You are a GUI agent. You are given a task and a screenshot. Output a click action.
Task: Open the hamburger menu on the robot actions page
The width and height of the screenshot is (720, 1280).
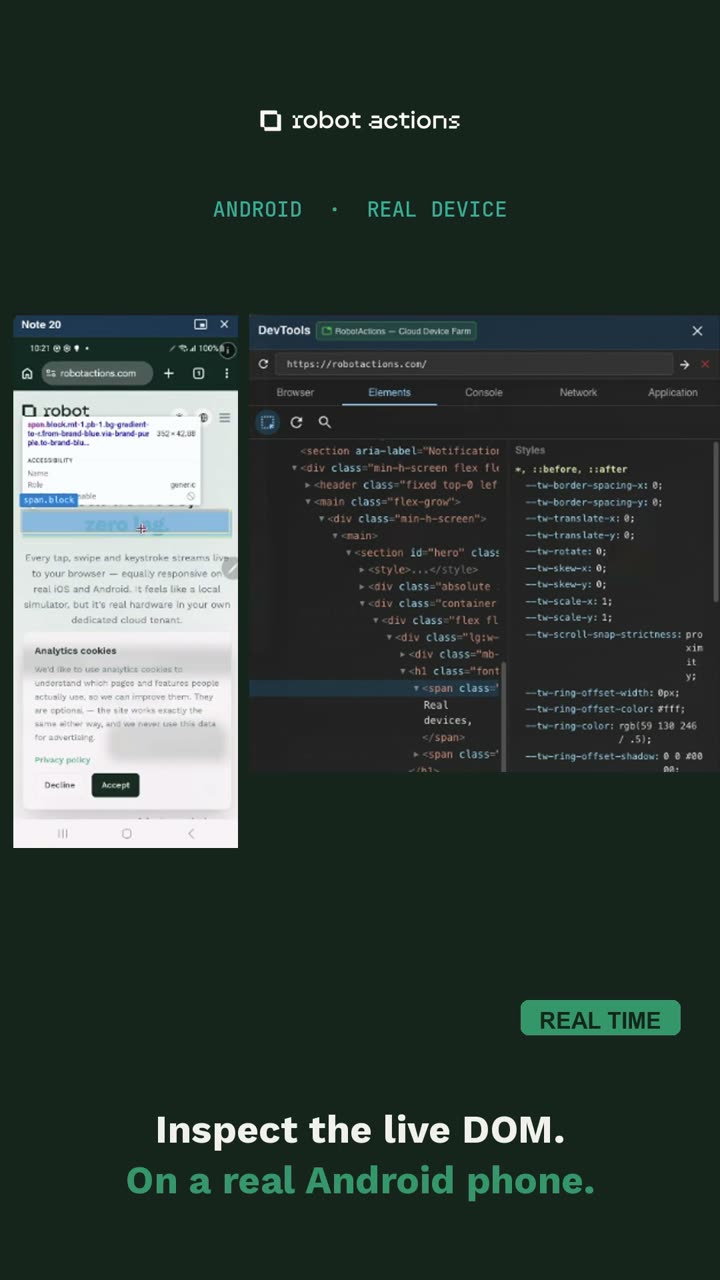coord(225,417)
